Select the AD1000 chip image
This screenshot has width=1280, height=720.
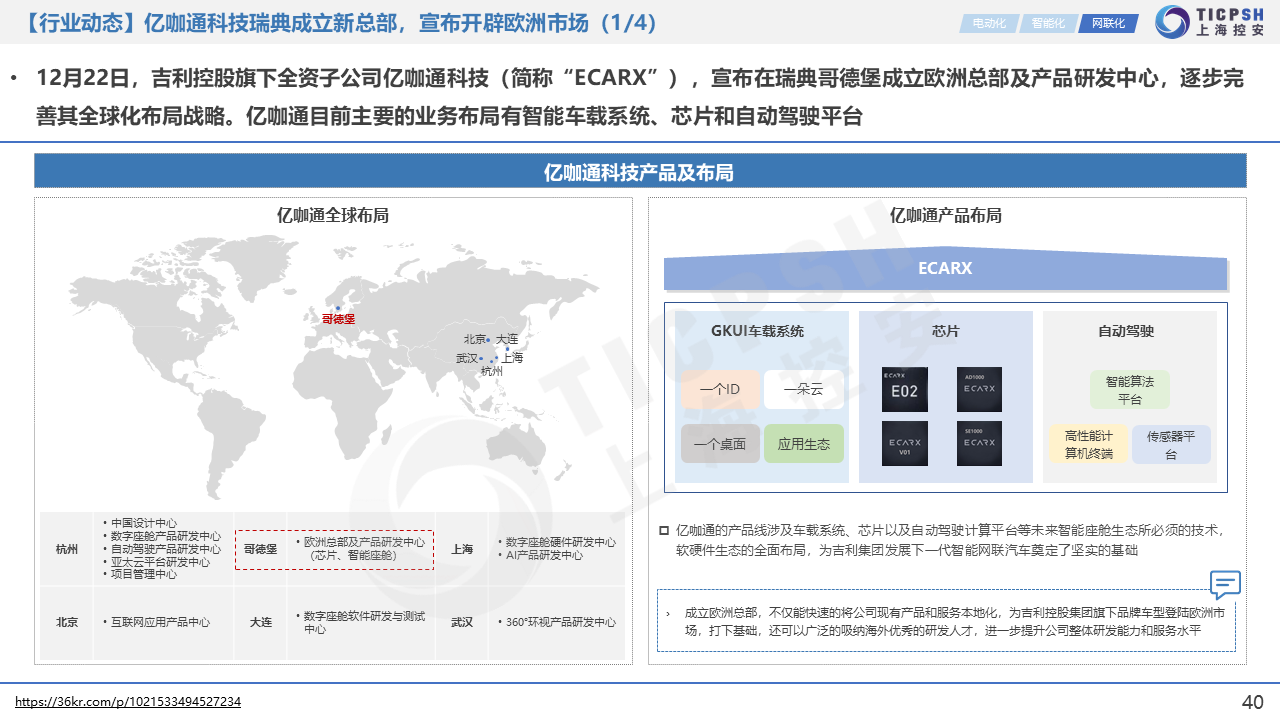coord(979,389)
